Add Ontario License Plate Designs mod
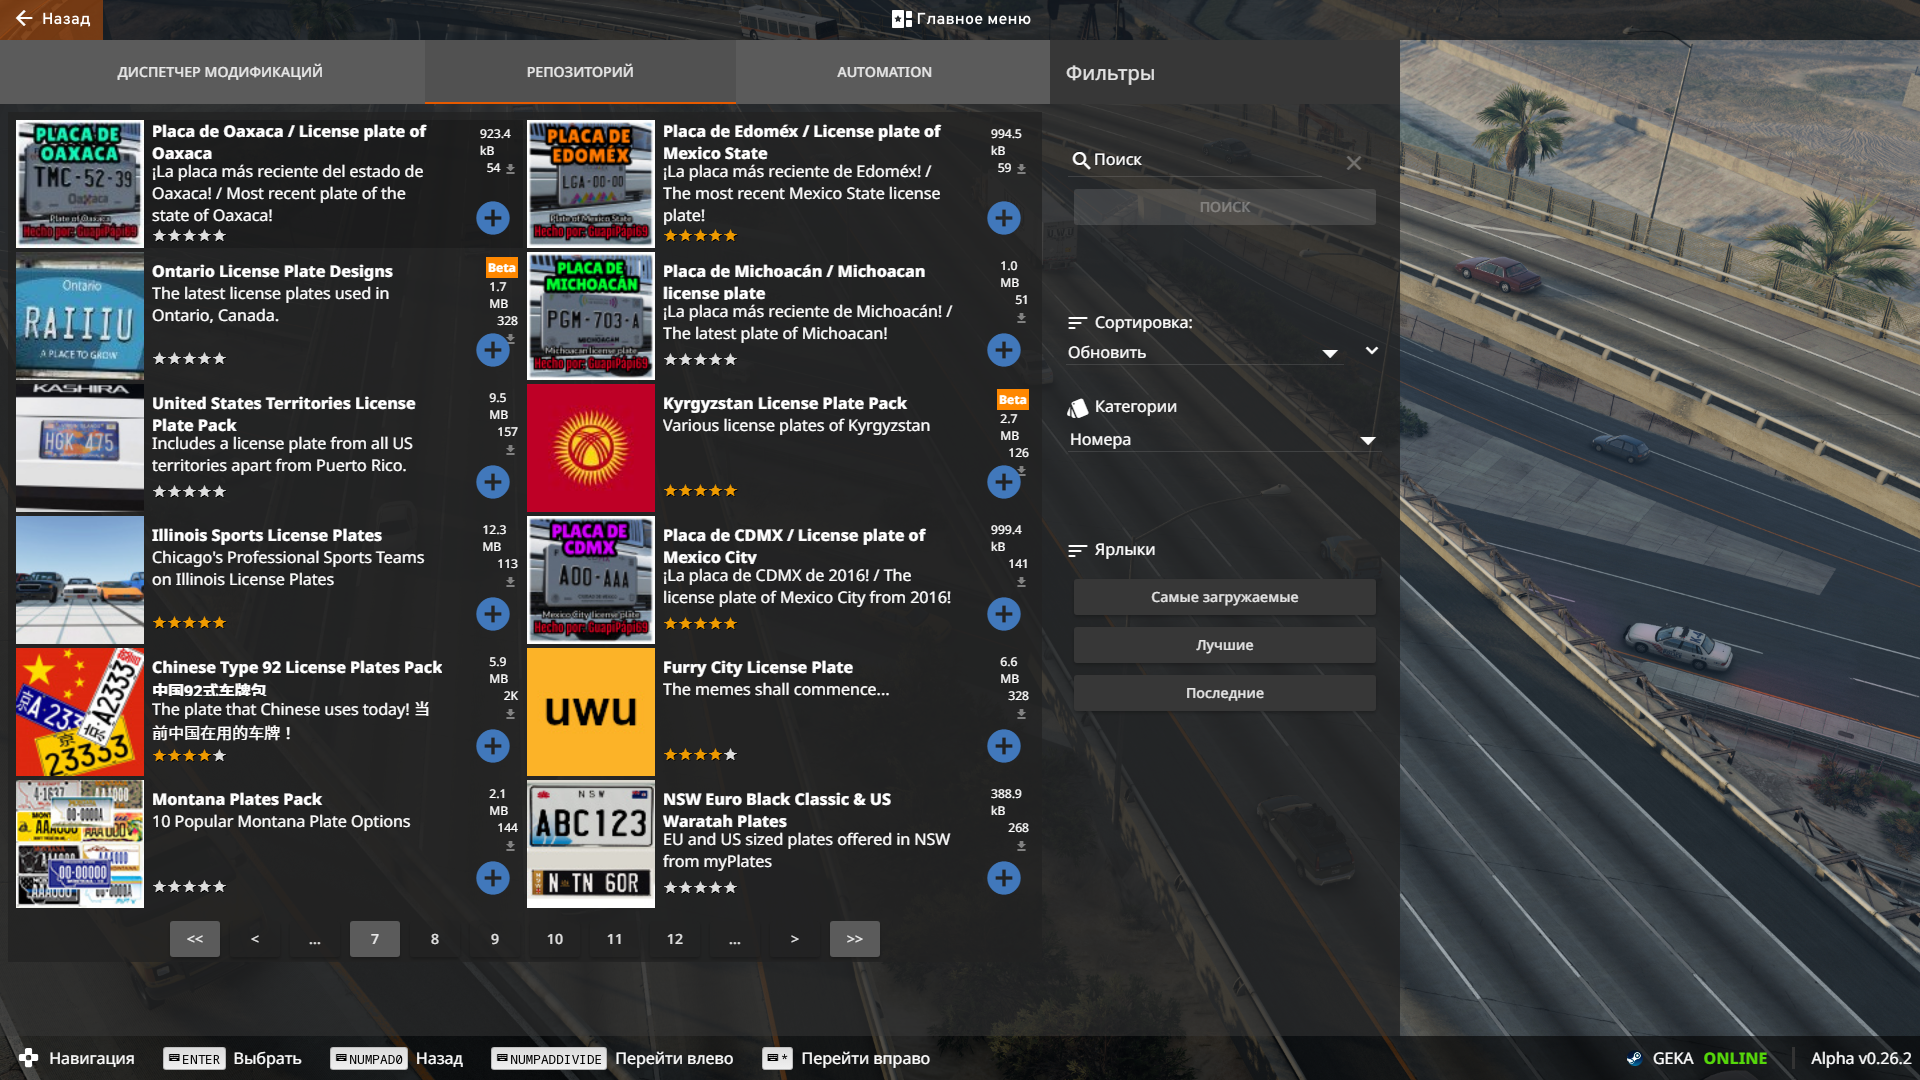 tap(492, 350)
